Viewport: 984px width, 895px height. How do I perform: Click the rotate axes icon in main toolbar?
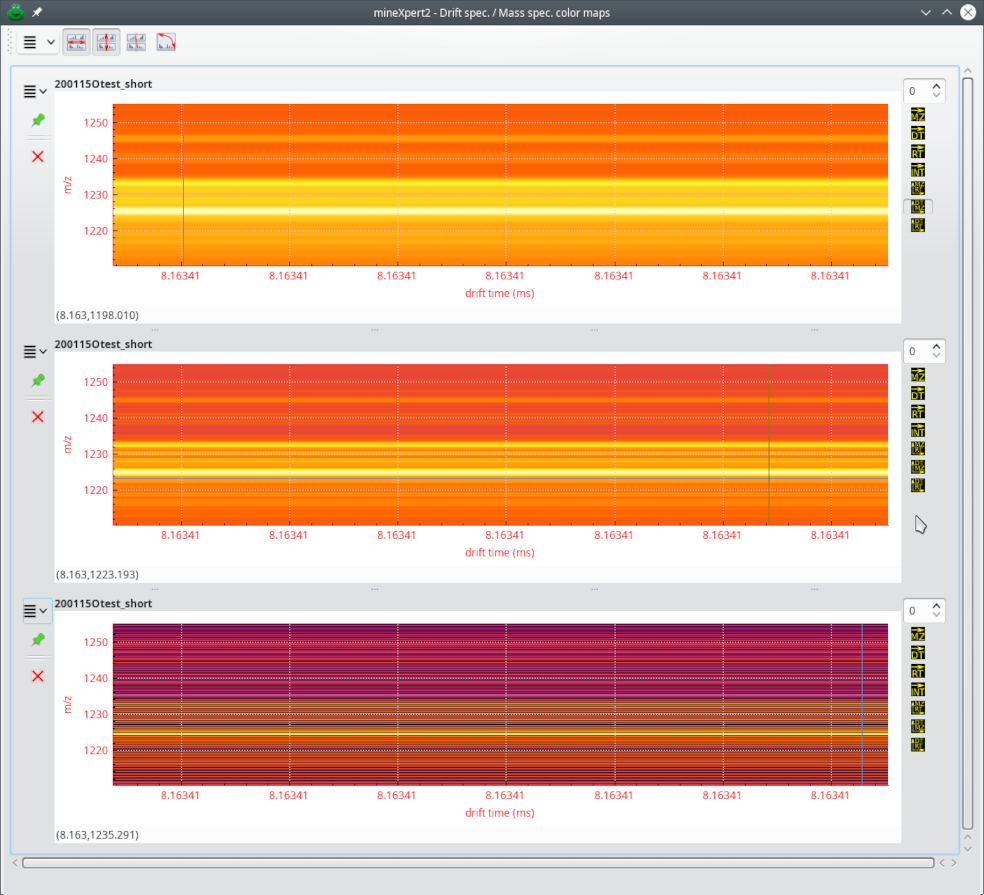click(x=166, y=42)
